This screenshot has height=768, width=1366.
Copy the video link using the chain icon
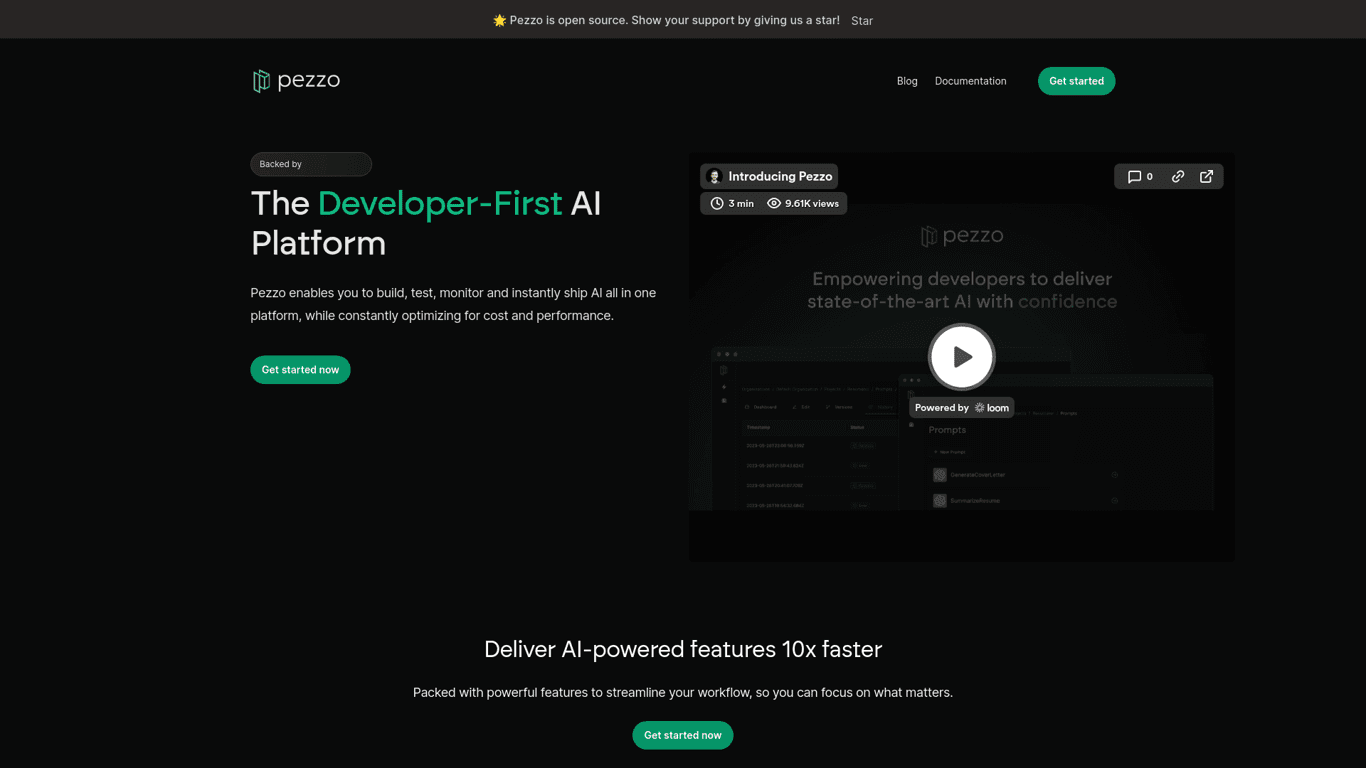1177,176
